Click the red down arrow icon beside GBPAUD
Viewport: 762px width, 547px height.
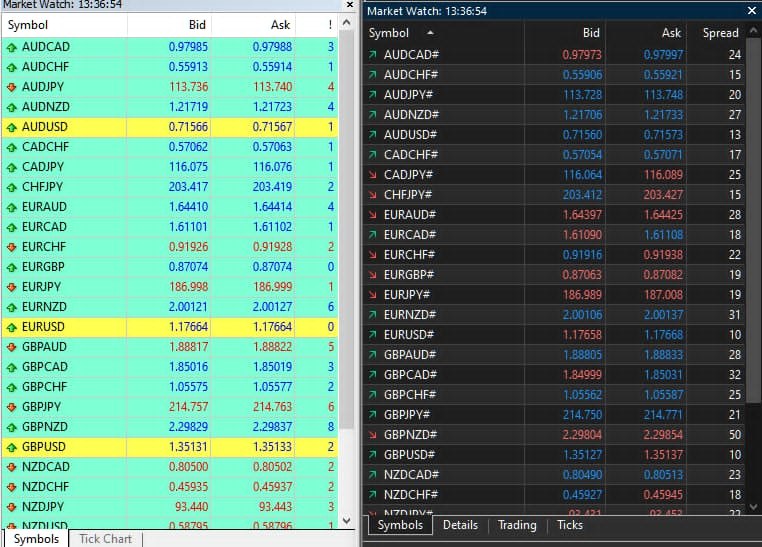click(12, 347)
